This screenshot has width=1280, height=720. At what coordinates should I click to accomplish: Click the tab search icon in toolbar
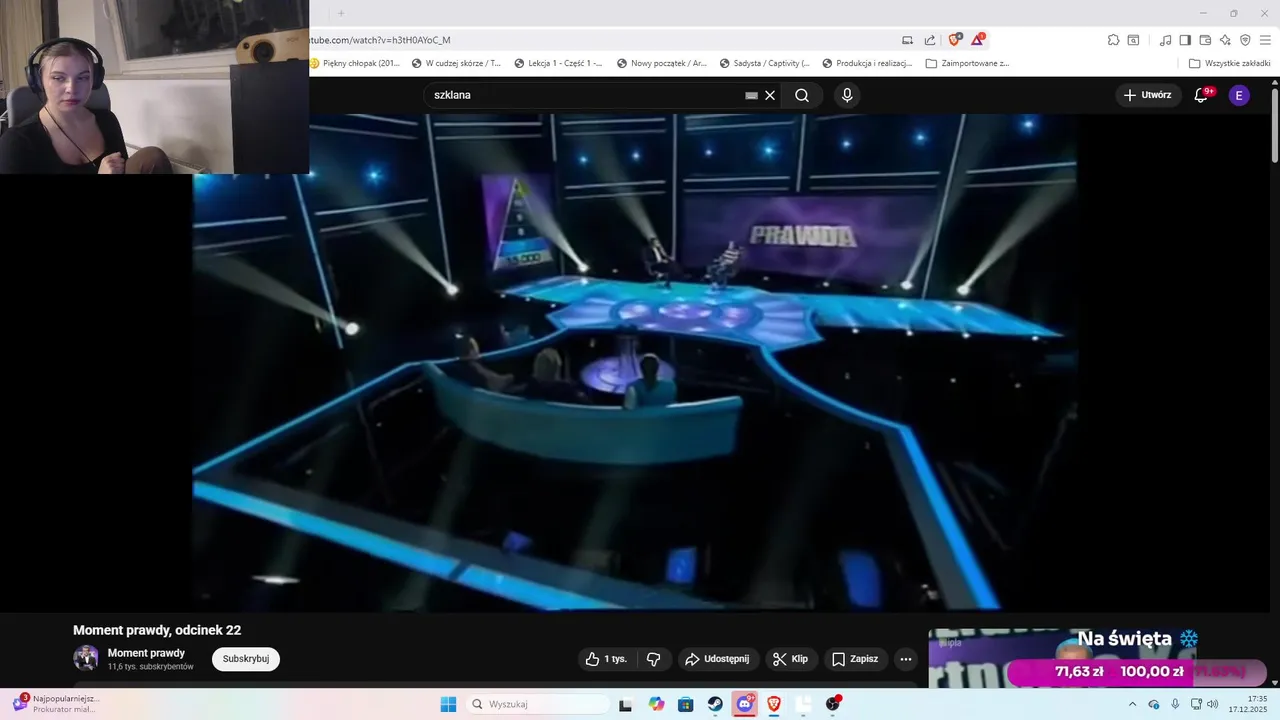tap(1134, 40)
